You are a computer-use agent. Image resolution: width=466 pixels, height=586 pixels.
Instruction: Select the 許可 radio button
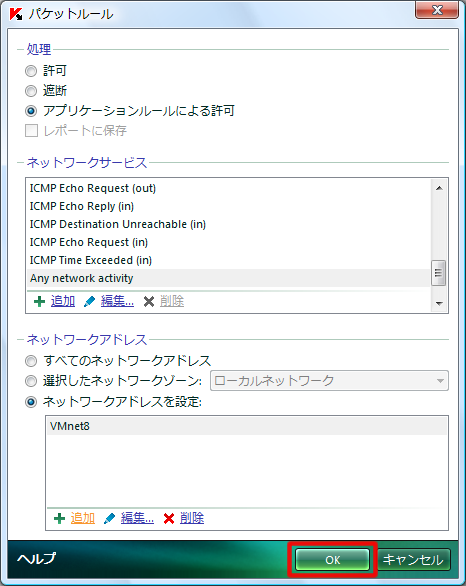point(31,71)
